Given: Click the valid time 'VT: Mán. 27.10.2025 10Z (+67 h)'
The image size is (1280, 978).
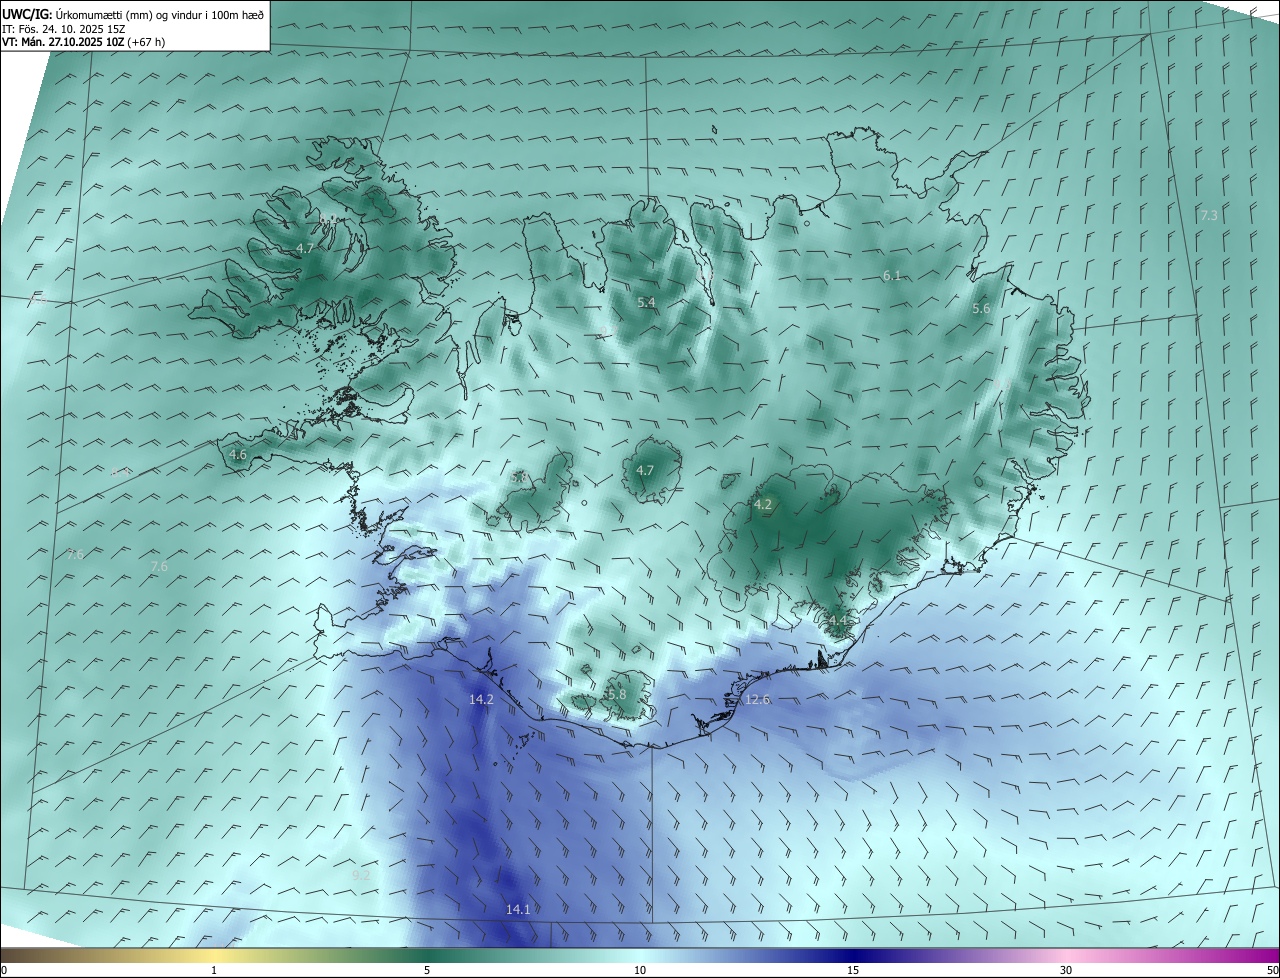Looking at the screenshot, I should click(x=84, y=42).
